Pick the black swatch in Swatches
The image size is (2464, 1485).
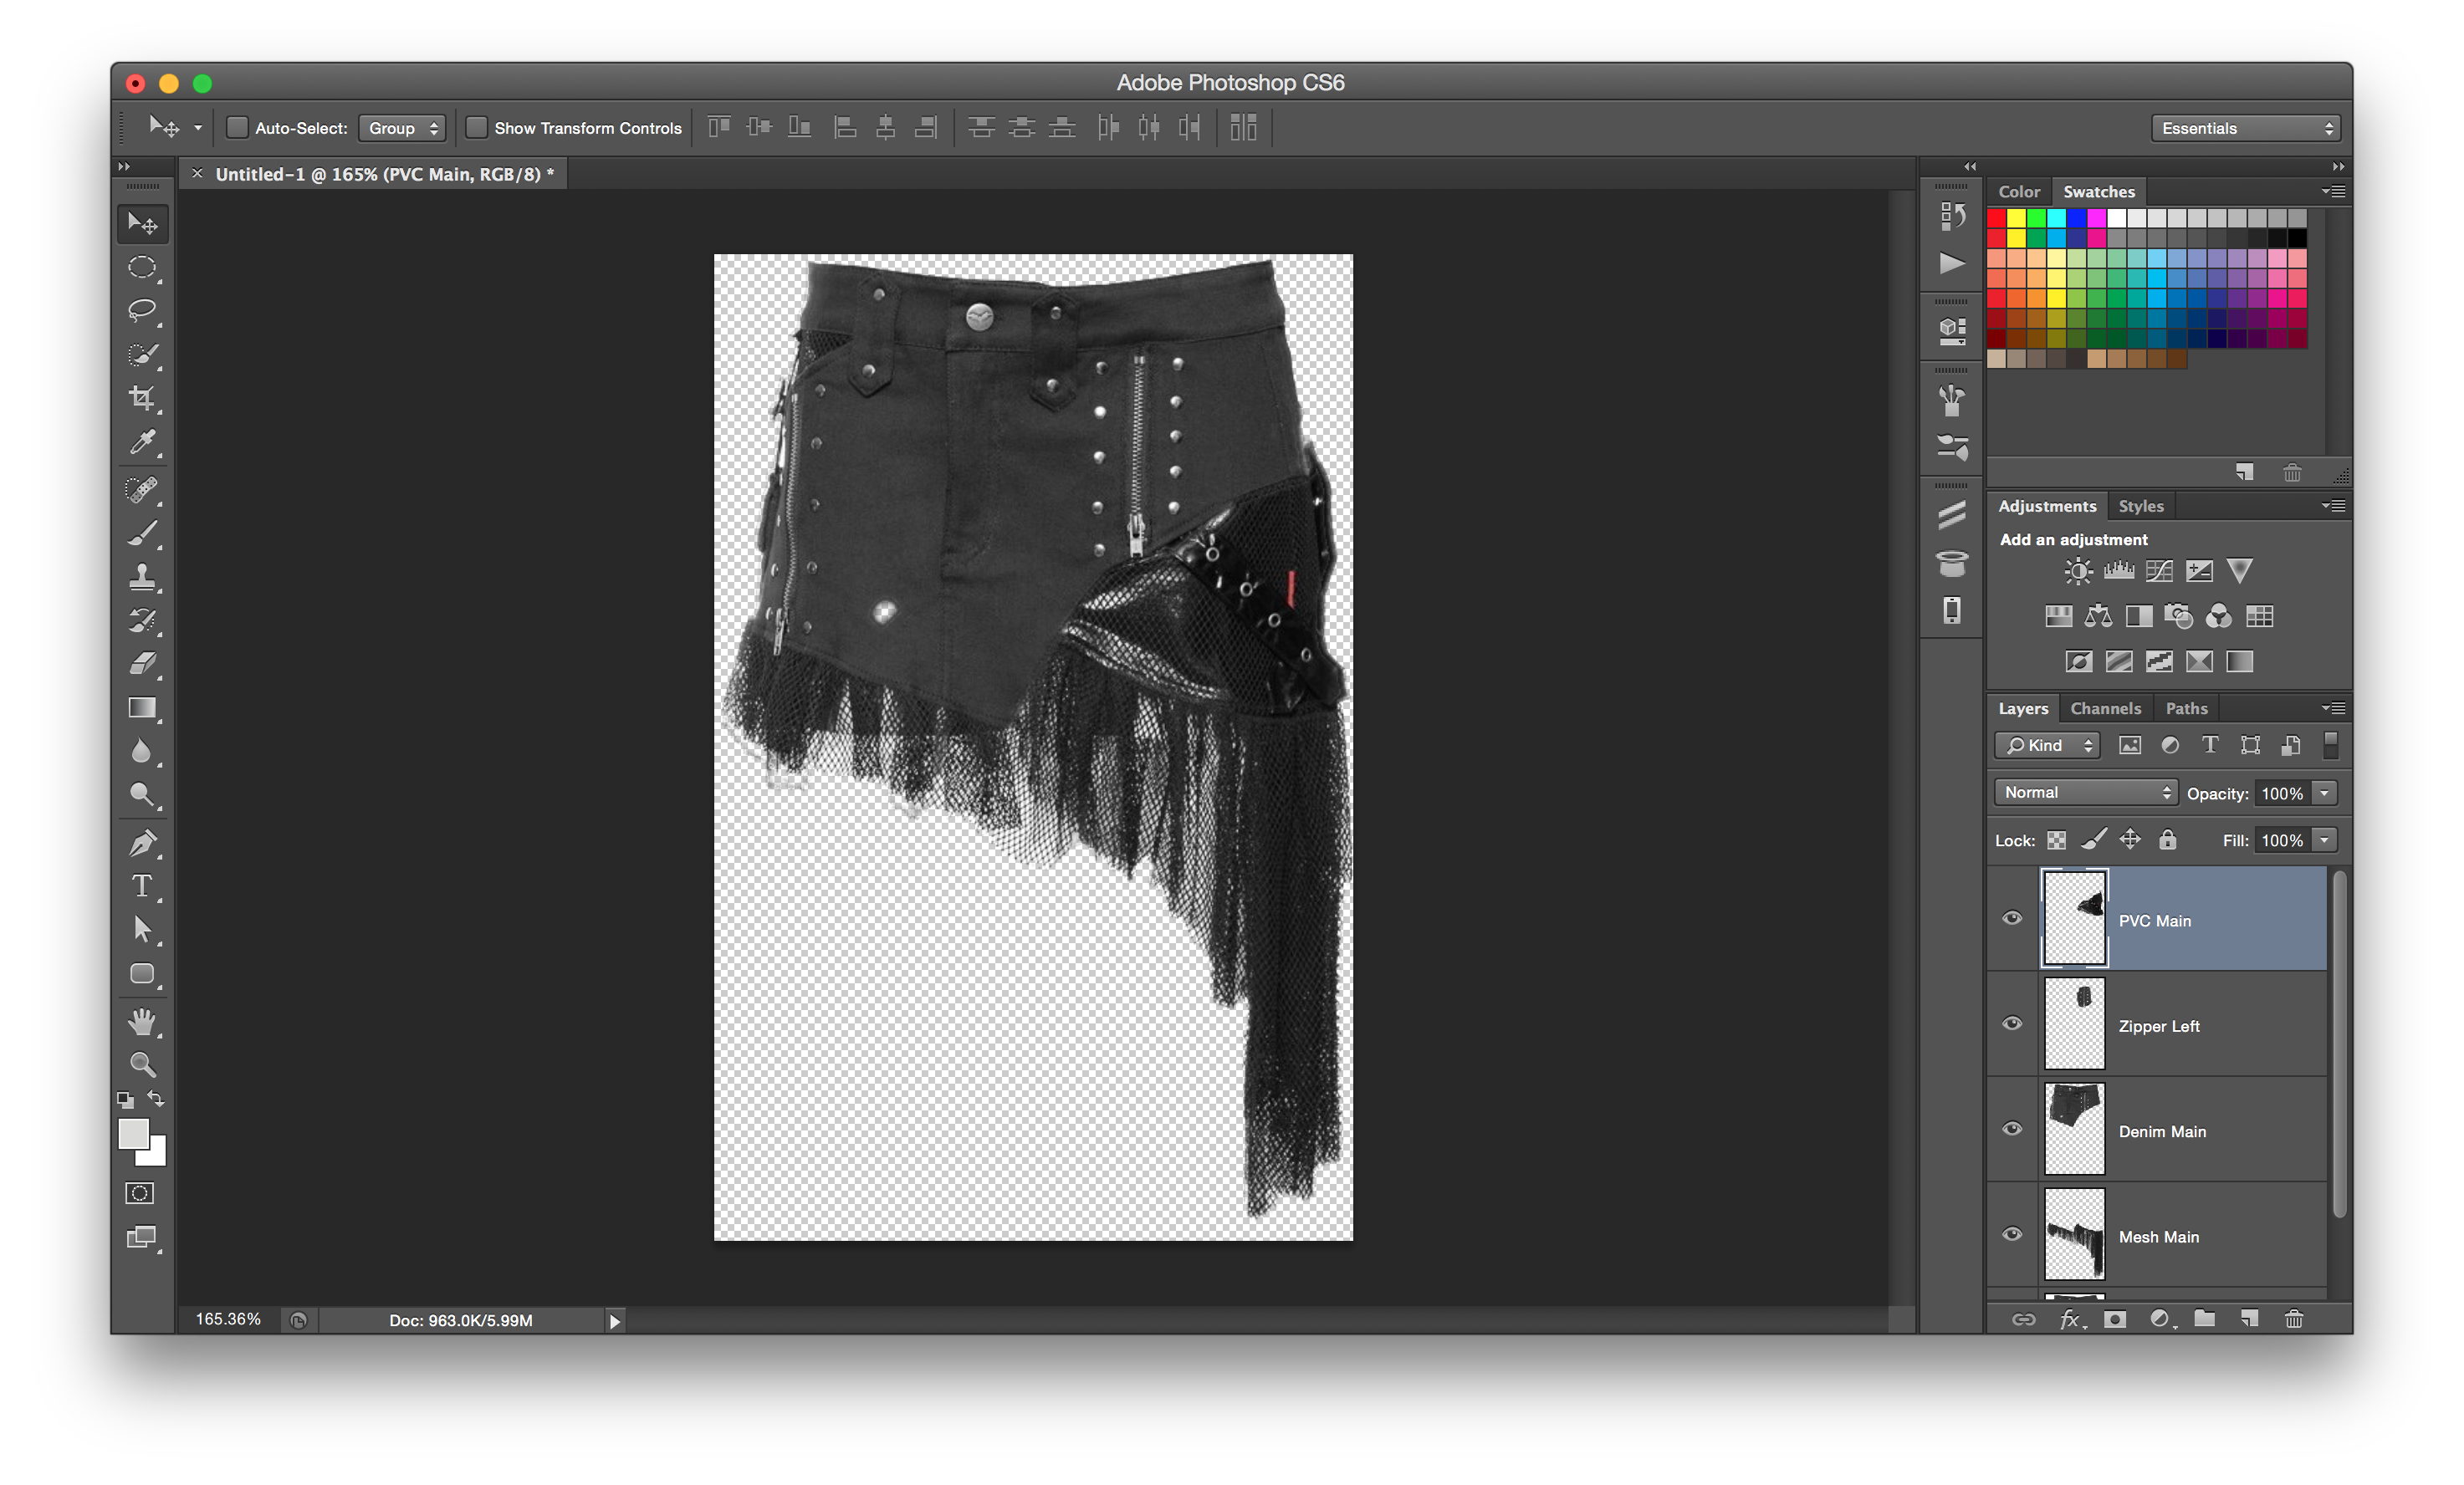2297,238
